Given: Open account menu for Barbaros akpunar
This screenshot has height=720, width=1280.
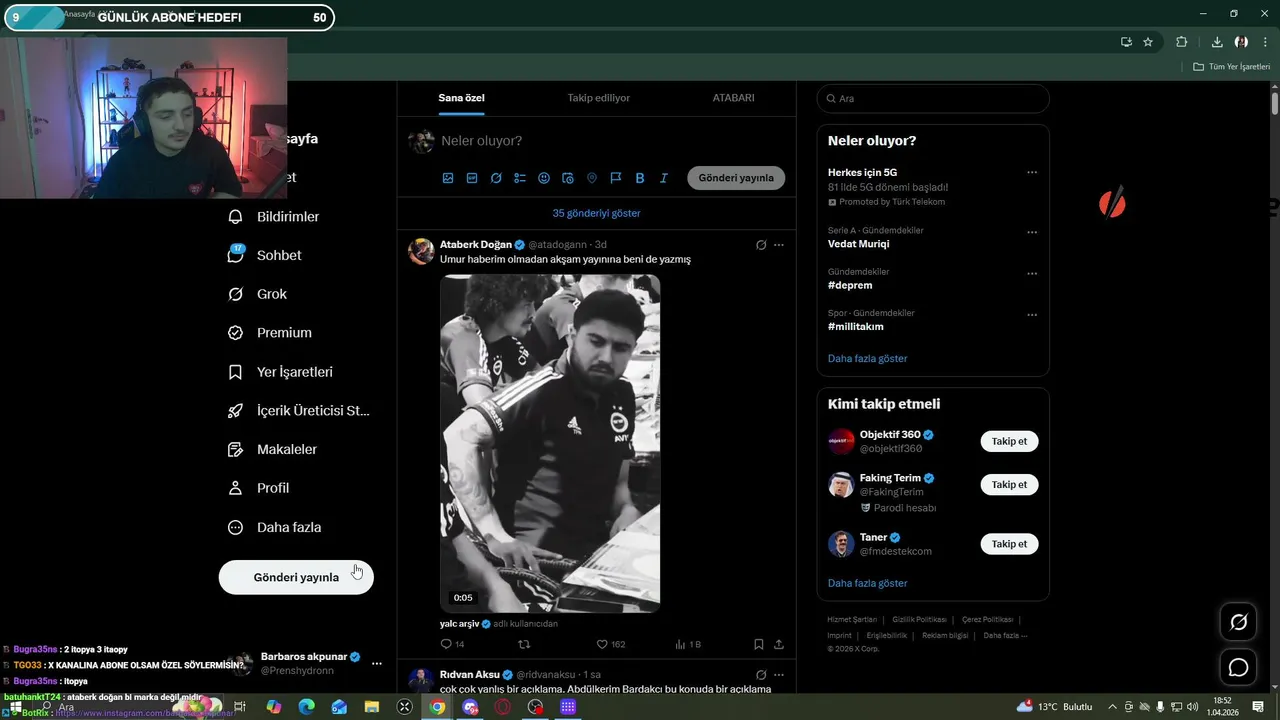Looking at the screenshot, I should 377,663.
